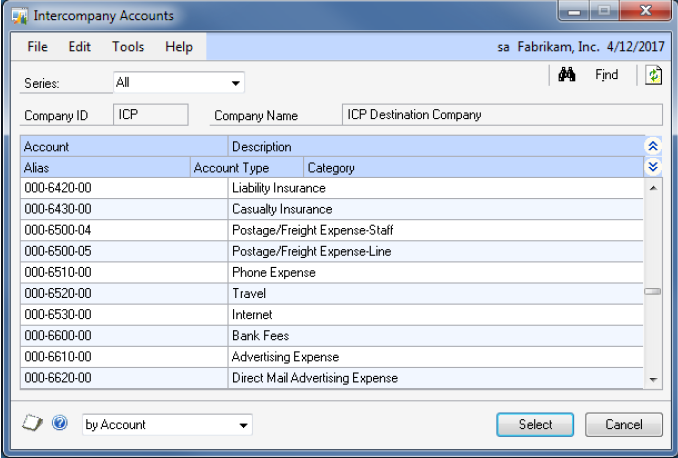Click the blue help question mark icon

[60, 424]
